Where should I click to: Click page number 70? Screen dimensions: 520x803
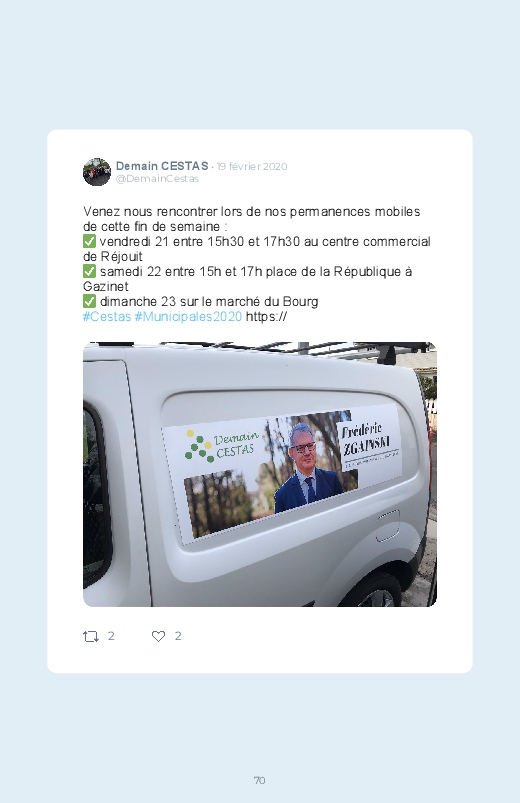tap(260, 780)
